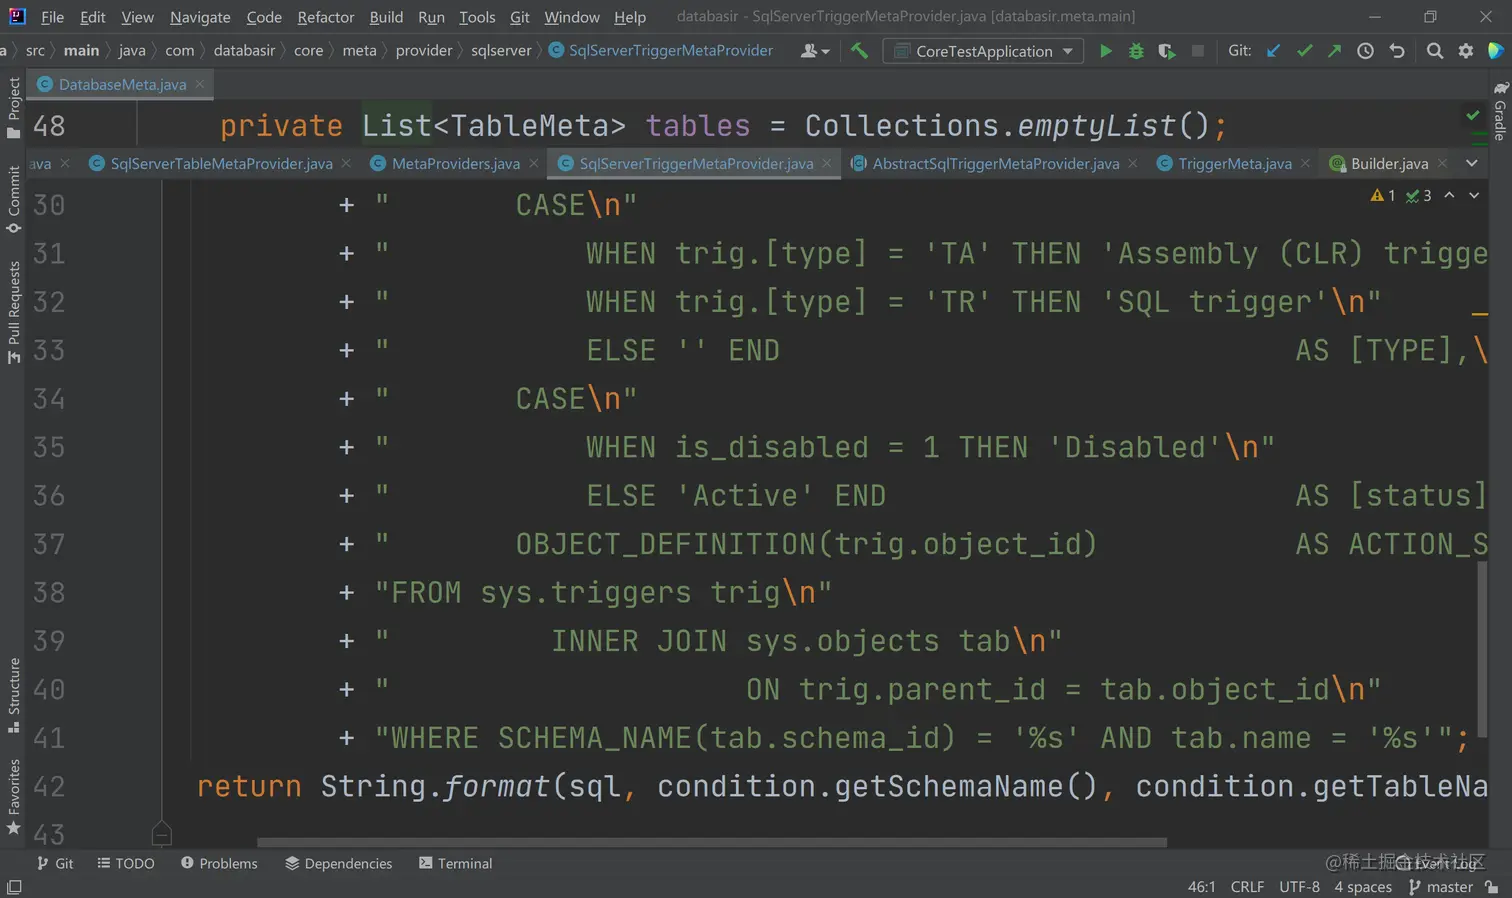Run with Coverage icon in toolbar

(x=1166, y=51)
